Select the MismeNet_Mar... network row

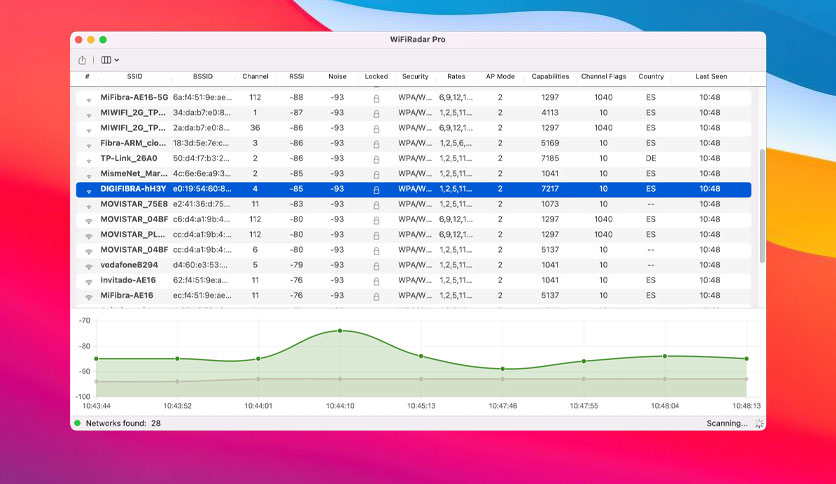point(413,174)
